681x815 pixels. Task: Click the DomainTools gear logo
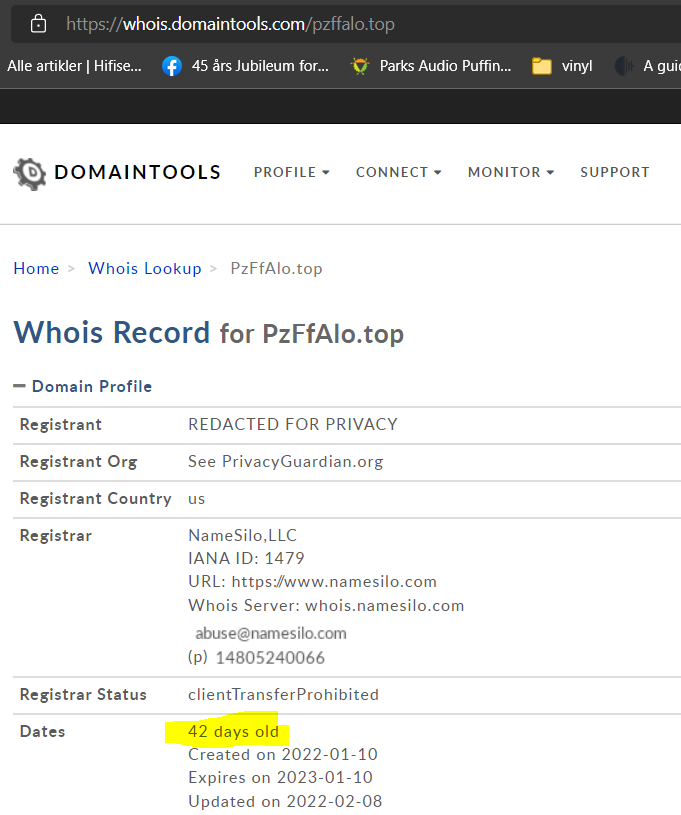[30, 174]
